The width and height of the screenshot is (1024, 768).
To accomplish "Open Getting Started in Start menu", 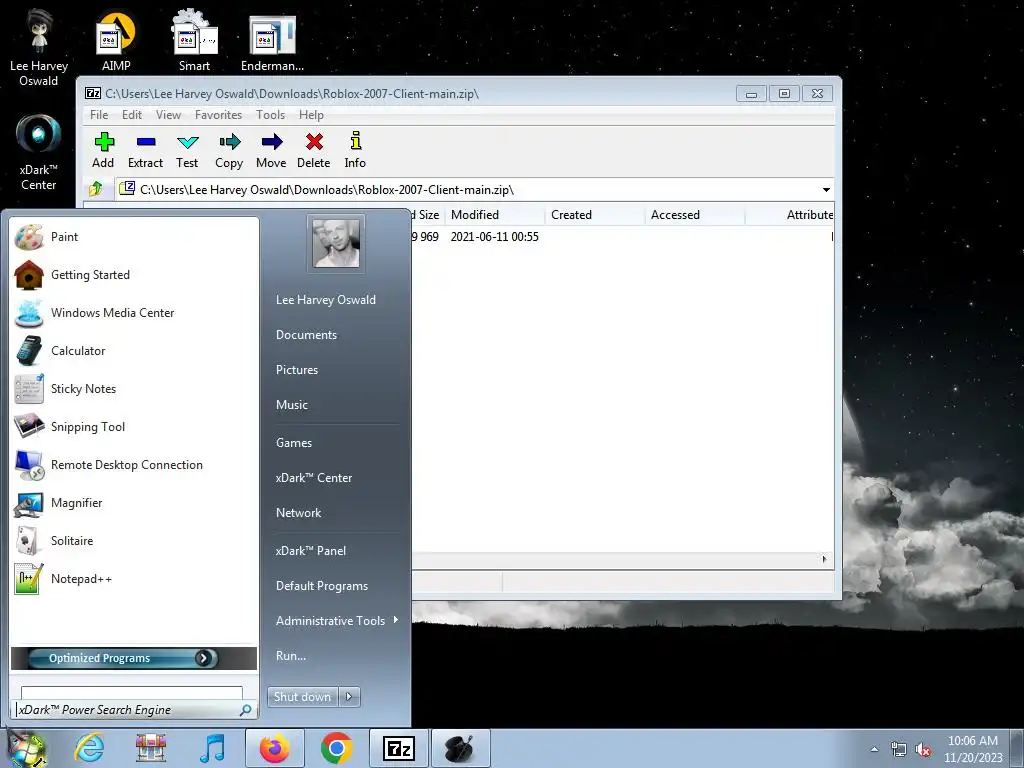I will tap(134, 275).
